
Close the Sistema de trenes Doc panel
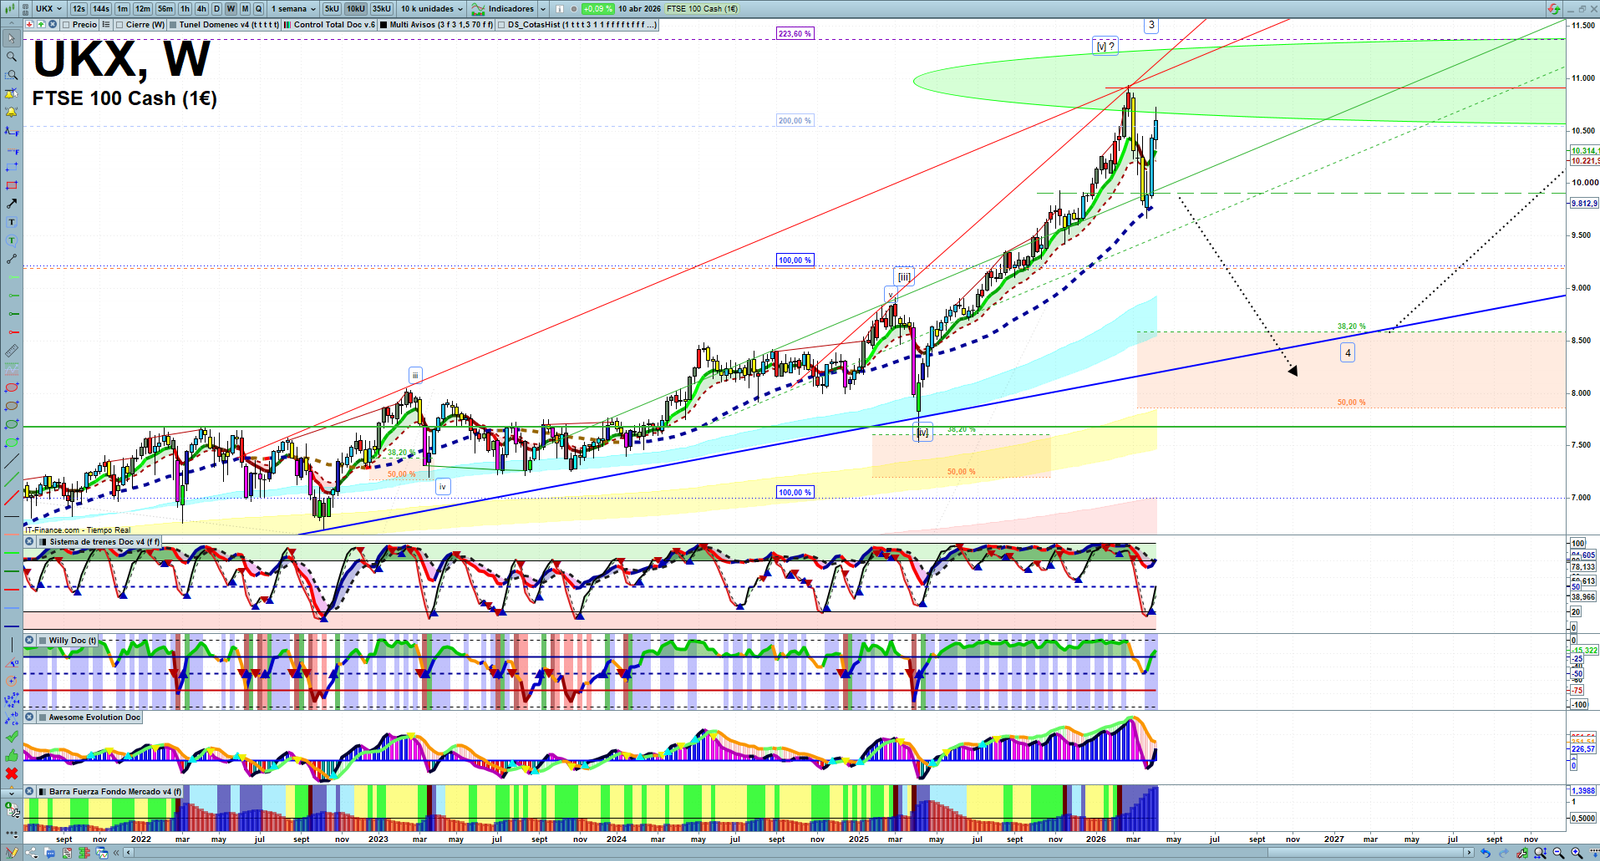tap(30, 542)
